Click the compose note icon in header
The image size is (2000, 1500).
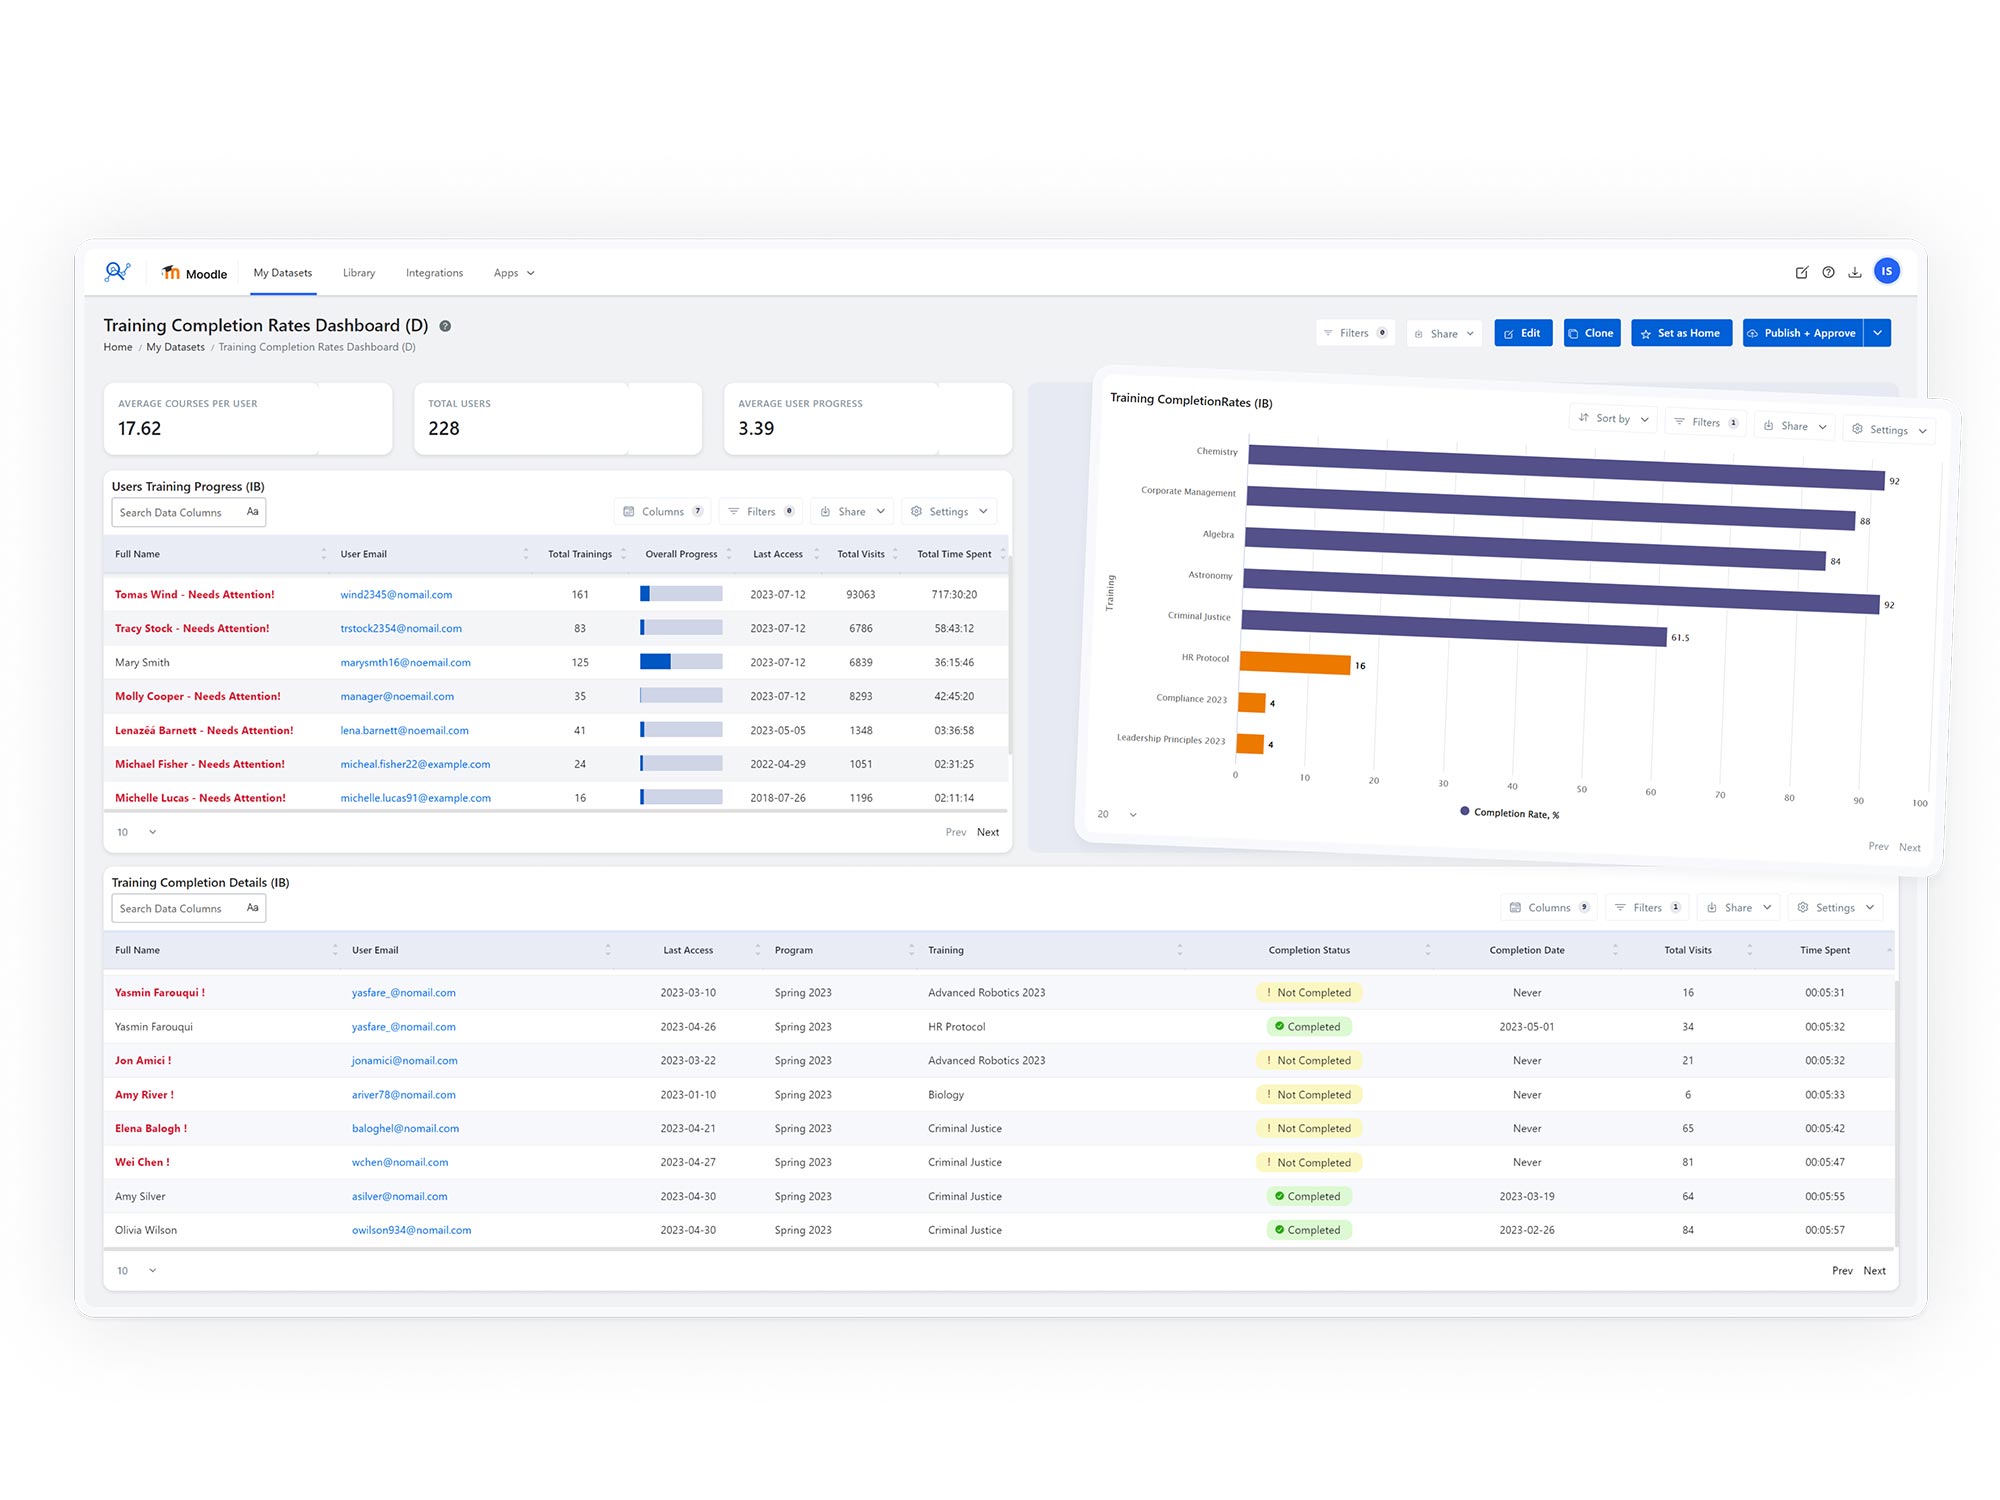pyautogui.click(x=1801, y=272)
